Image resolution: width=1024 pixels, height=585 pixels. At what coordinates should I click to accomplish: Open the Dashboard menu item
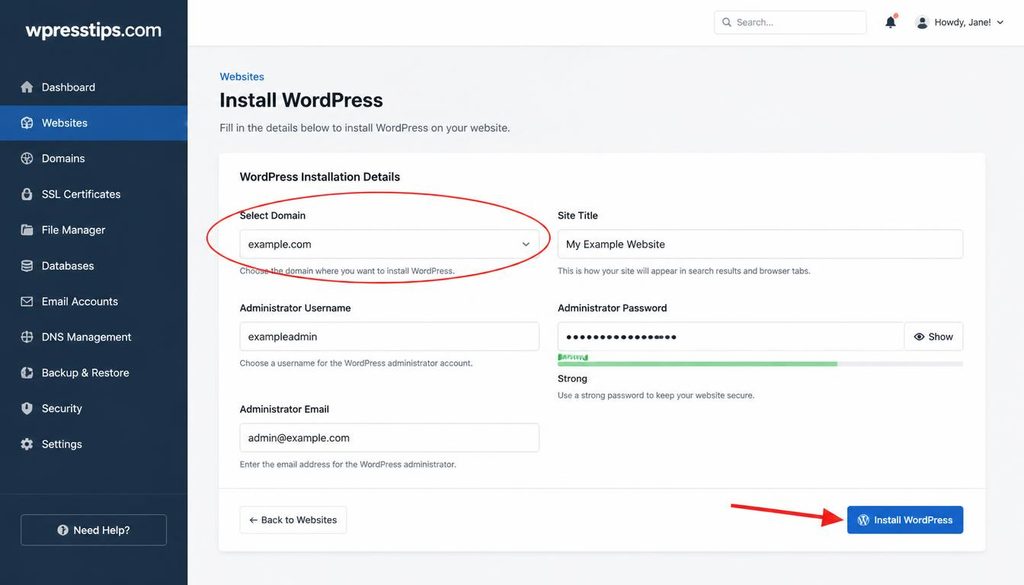[x=93, y=87]
